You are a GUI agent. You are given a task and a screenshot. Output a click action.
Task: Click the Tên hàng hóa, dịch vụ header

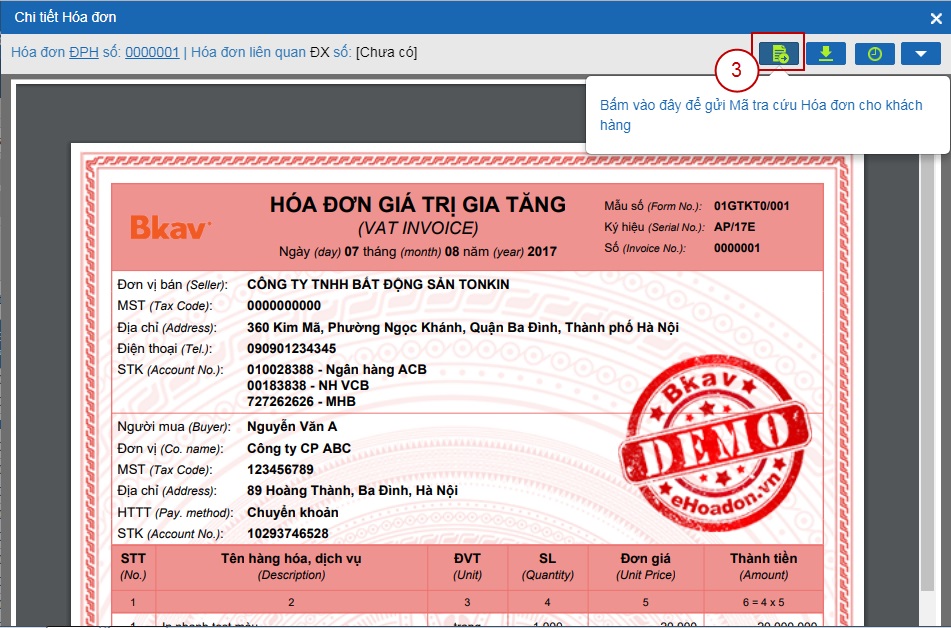(291, 567)
